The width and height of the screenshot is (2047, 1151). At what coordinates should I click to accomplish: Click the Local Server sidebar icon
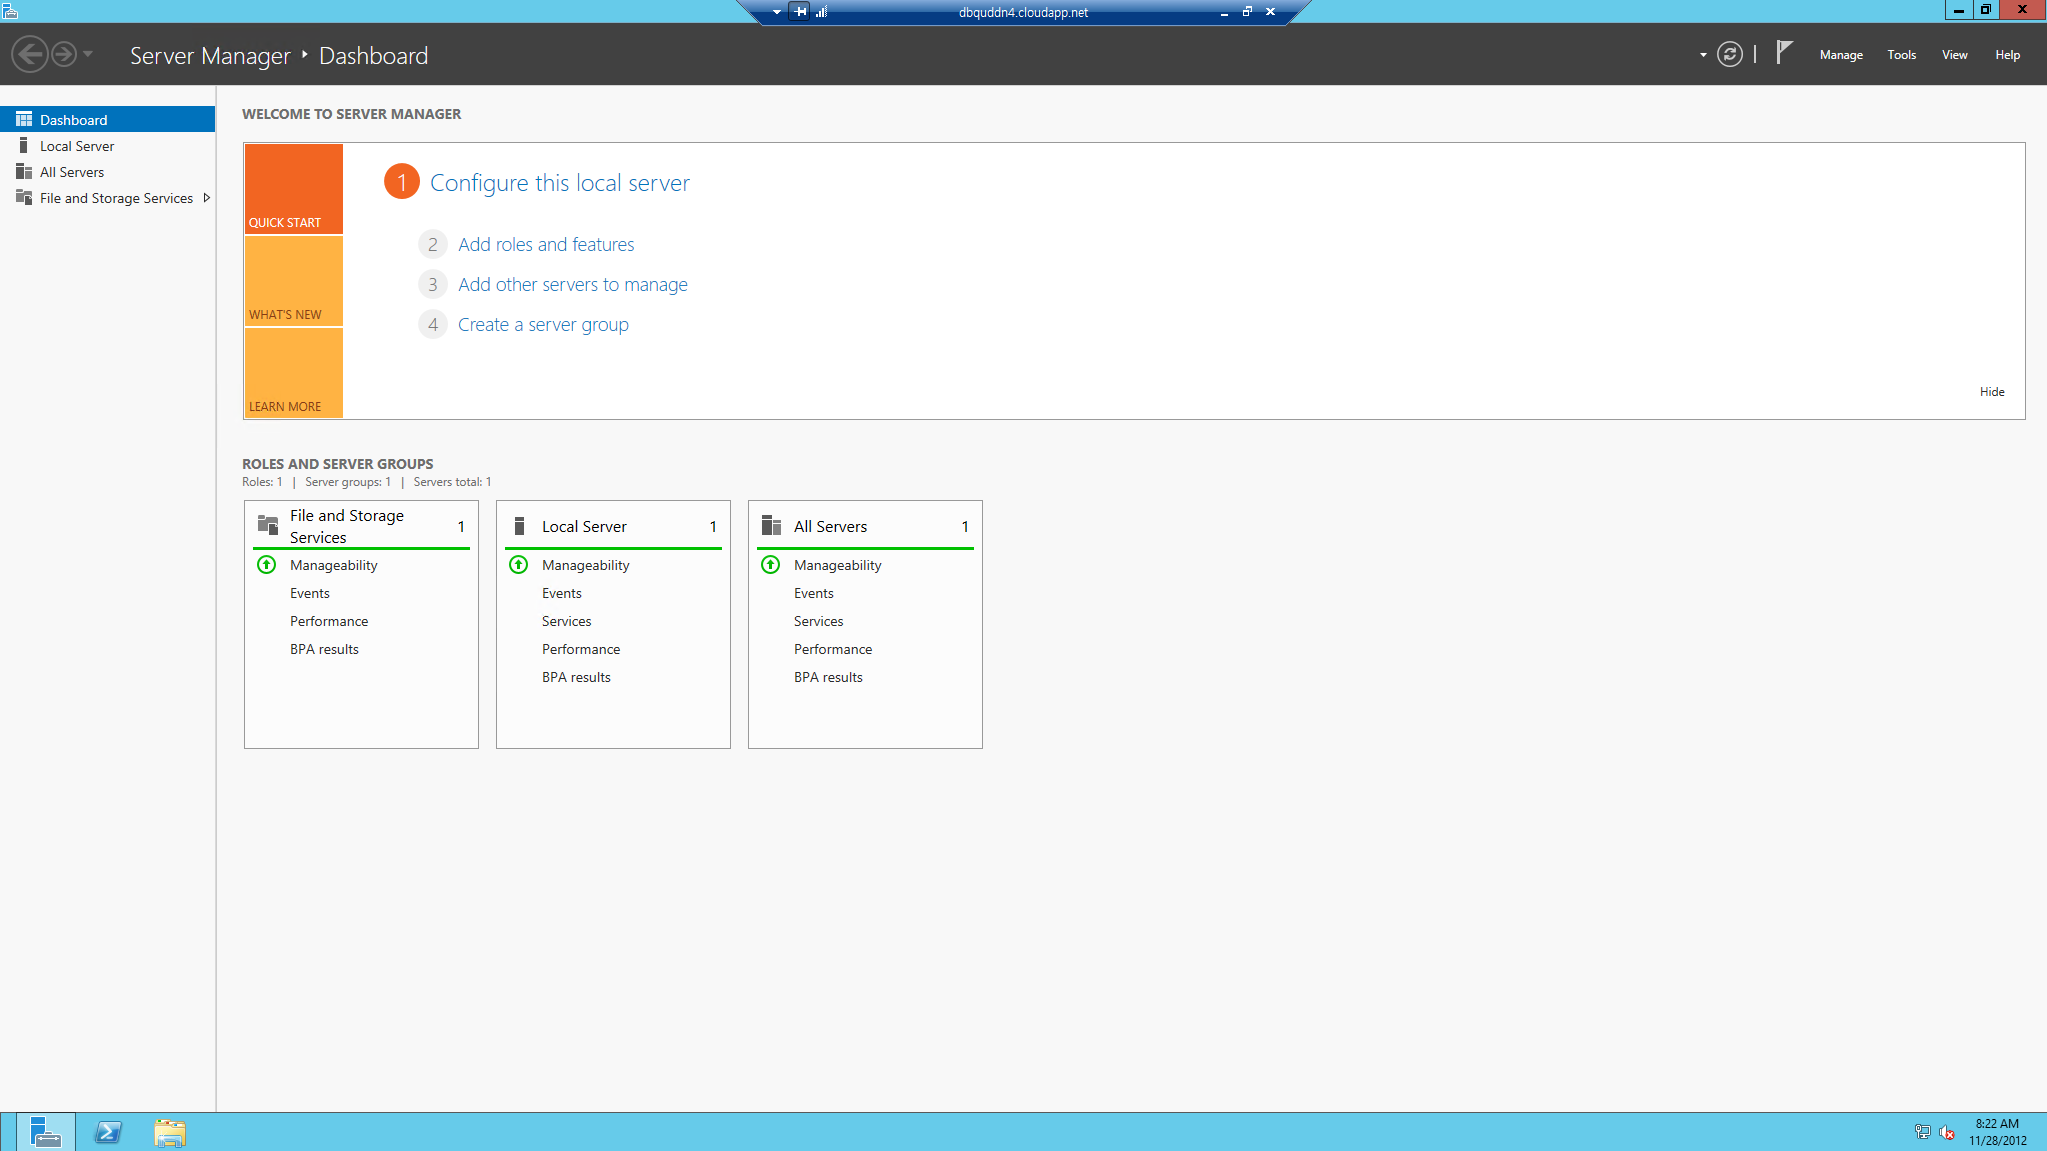[24, 145]
